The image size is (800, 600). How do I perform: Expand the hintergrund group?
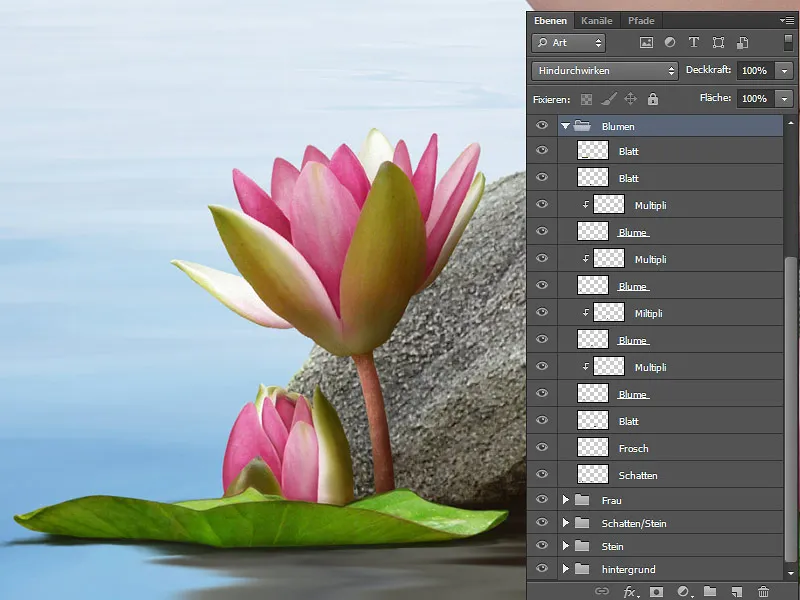565,569
